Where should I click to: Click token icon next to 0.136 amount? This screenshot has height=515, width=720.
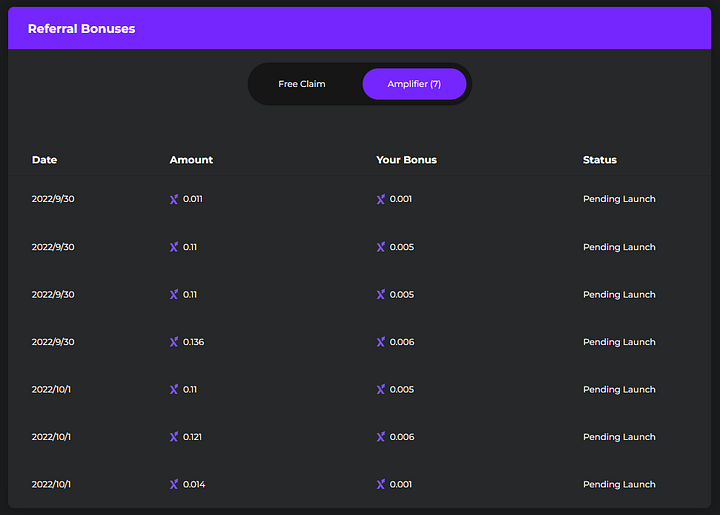click(174, 342)
